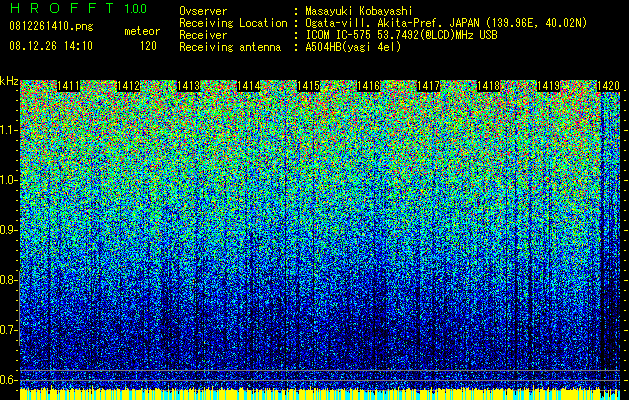Screen dimensions: 629x400
Task: Click the 1414 time marker
Action: [x=248, y=86]
